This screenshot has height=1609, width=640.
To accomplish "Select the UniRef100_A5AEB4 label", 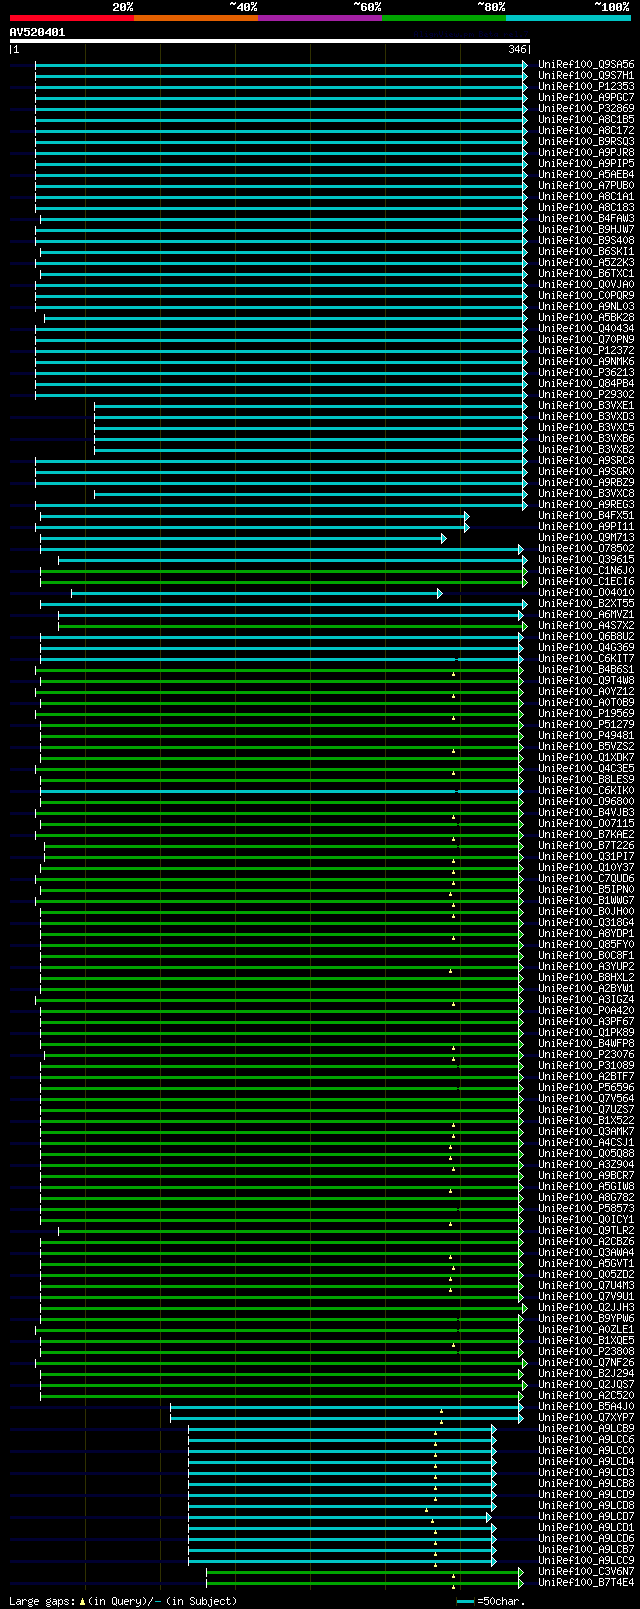I will 586,175.
